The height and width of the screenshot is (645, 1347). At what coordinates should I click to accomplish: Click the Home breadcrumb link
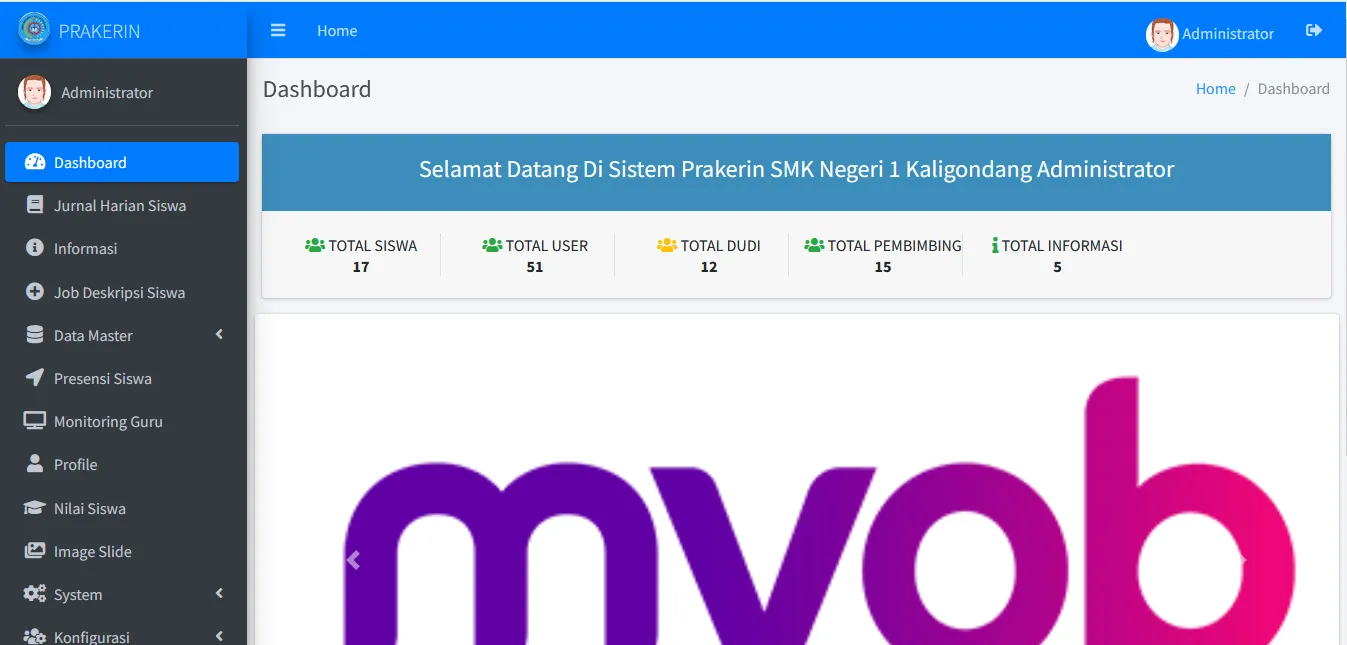click(x=1215, y=88)
